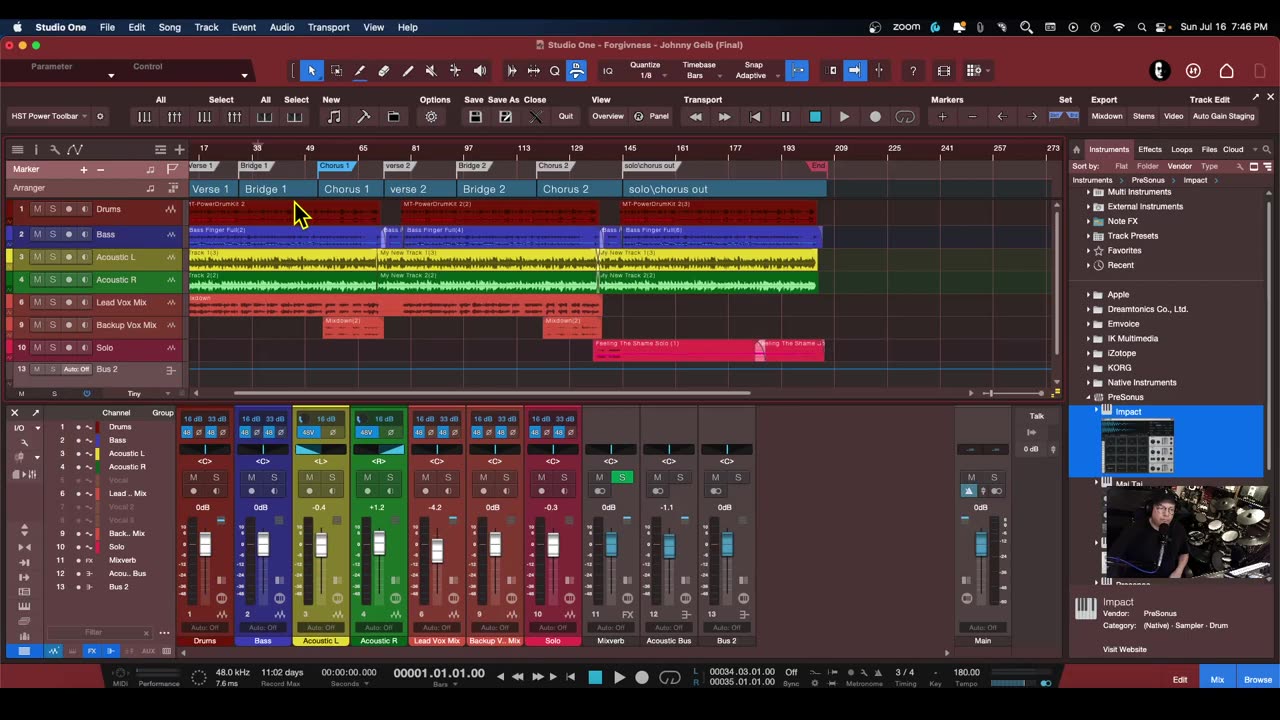
Task: Go to the browser Home icon
Action: 1077,149
